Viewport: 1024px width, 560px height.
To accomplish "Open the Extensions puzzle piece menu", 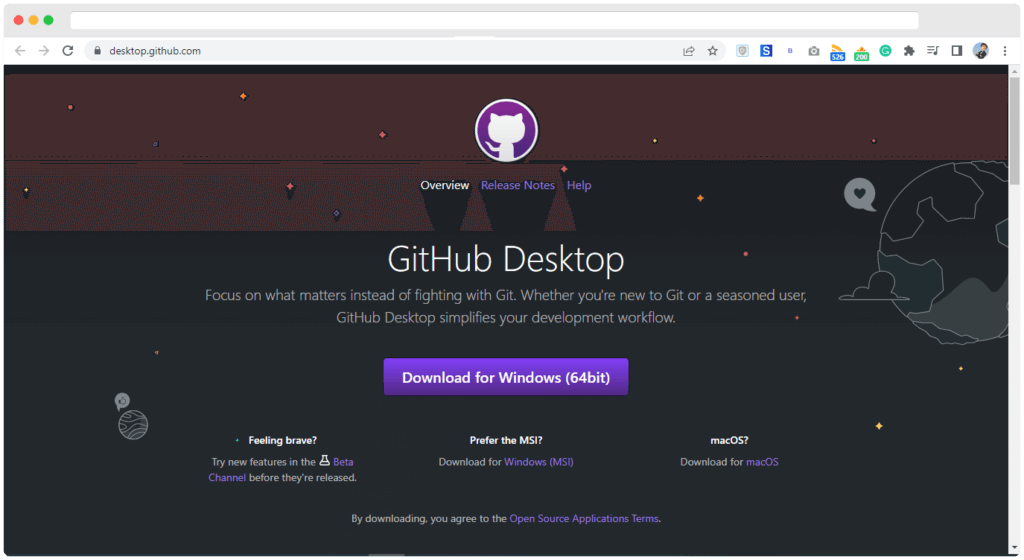I will point(909,51).
